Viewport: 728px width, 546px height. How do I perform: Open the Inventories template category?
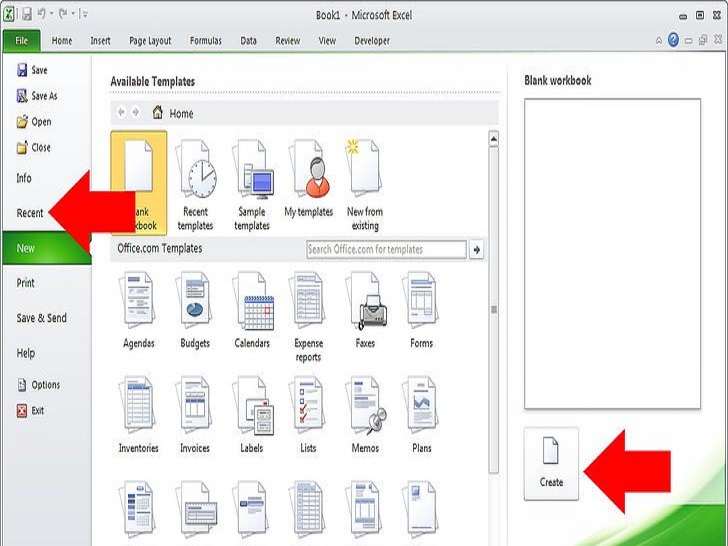pyautogui.click(x=138, y=415)
